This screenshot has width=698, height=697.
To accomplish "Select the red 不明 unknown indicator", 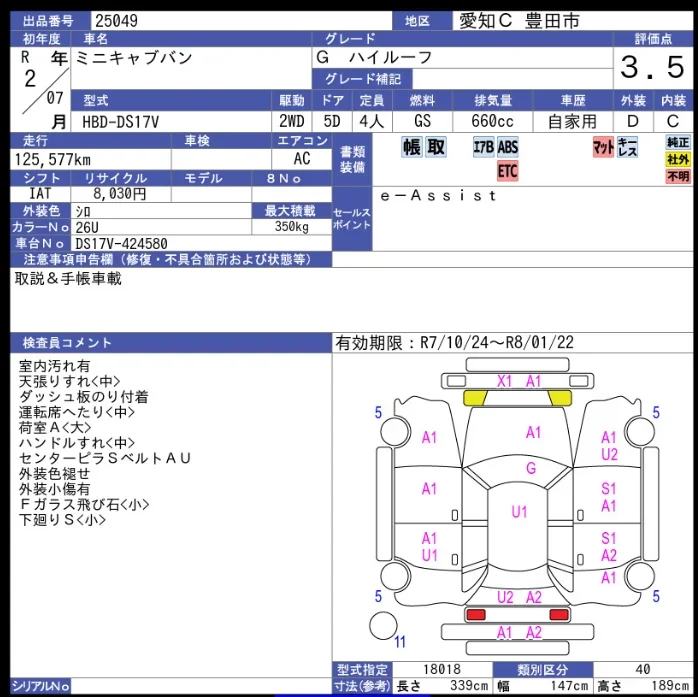I will pos(678,176).
